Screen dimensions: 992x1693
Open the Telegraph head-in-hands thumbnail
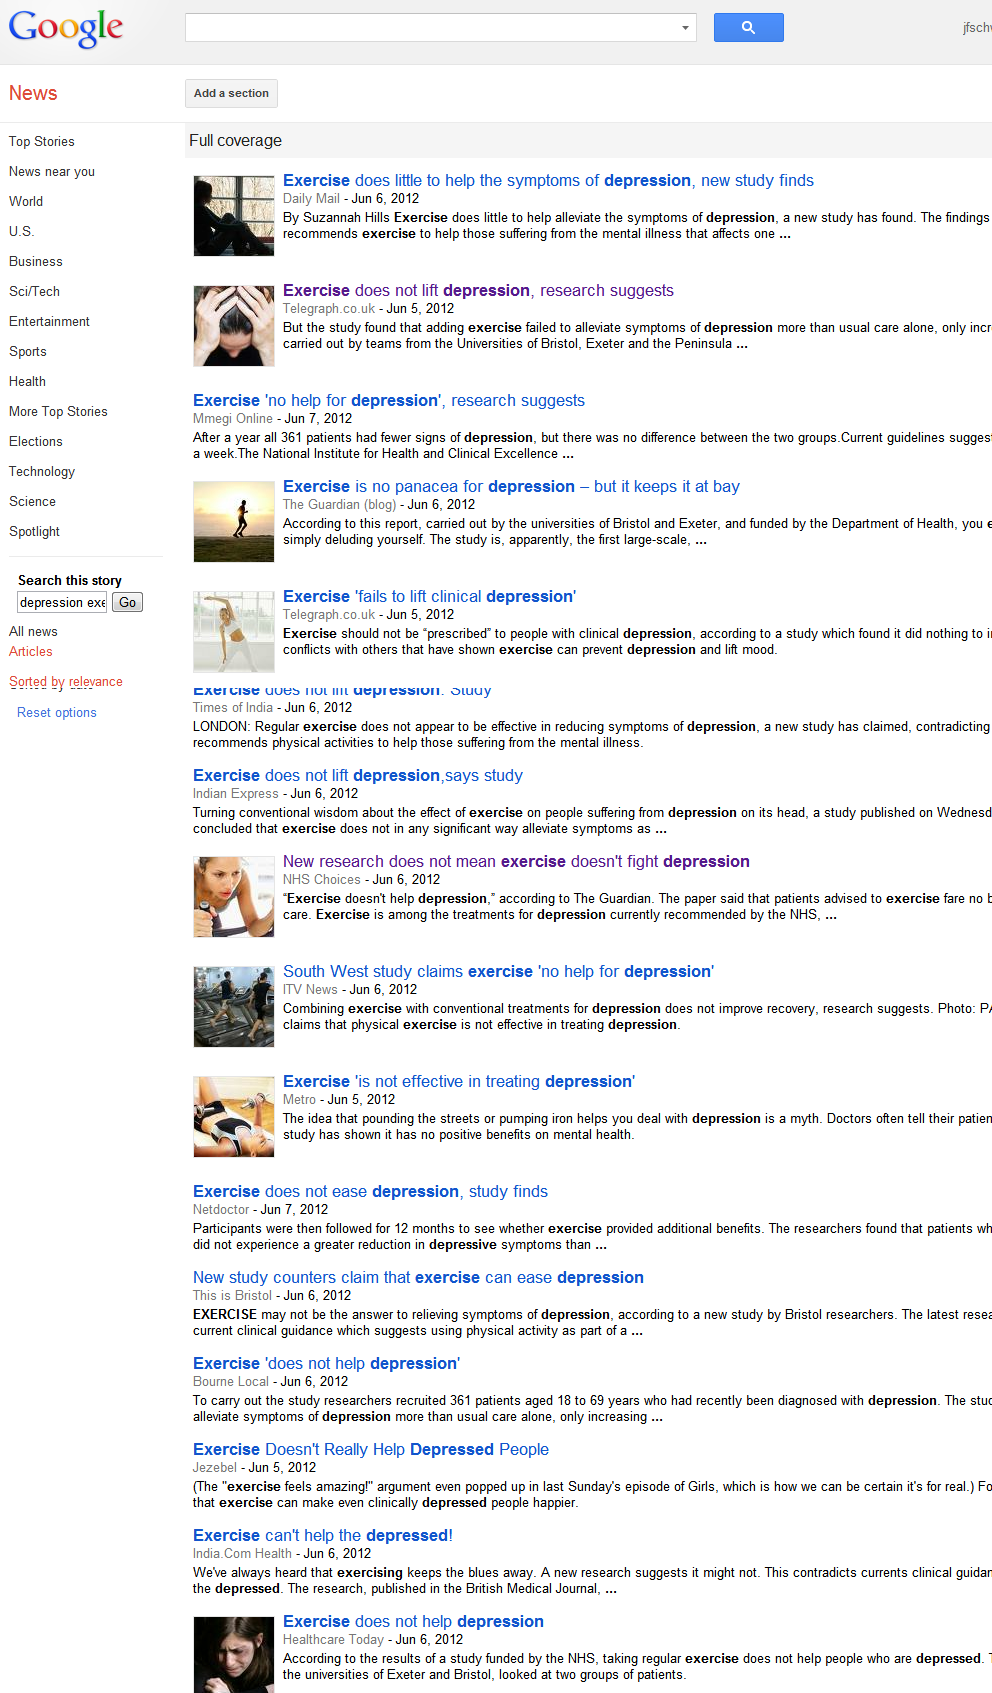pos(234,326)
